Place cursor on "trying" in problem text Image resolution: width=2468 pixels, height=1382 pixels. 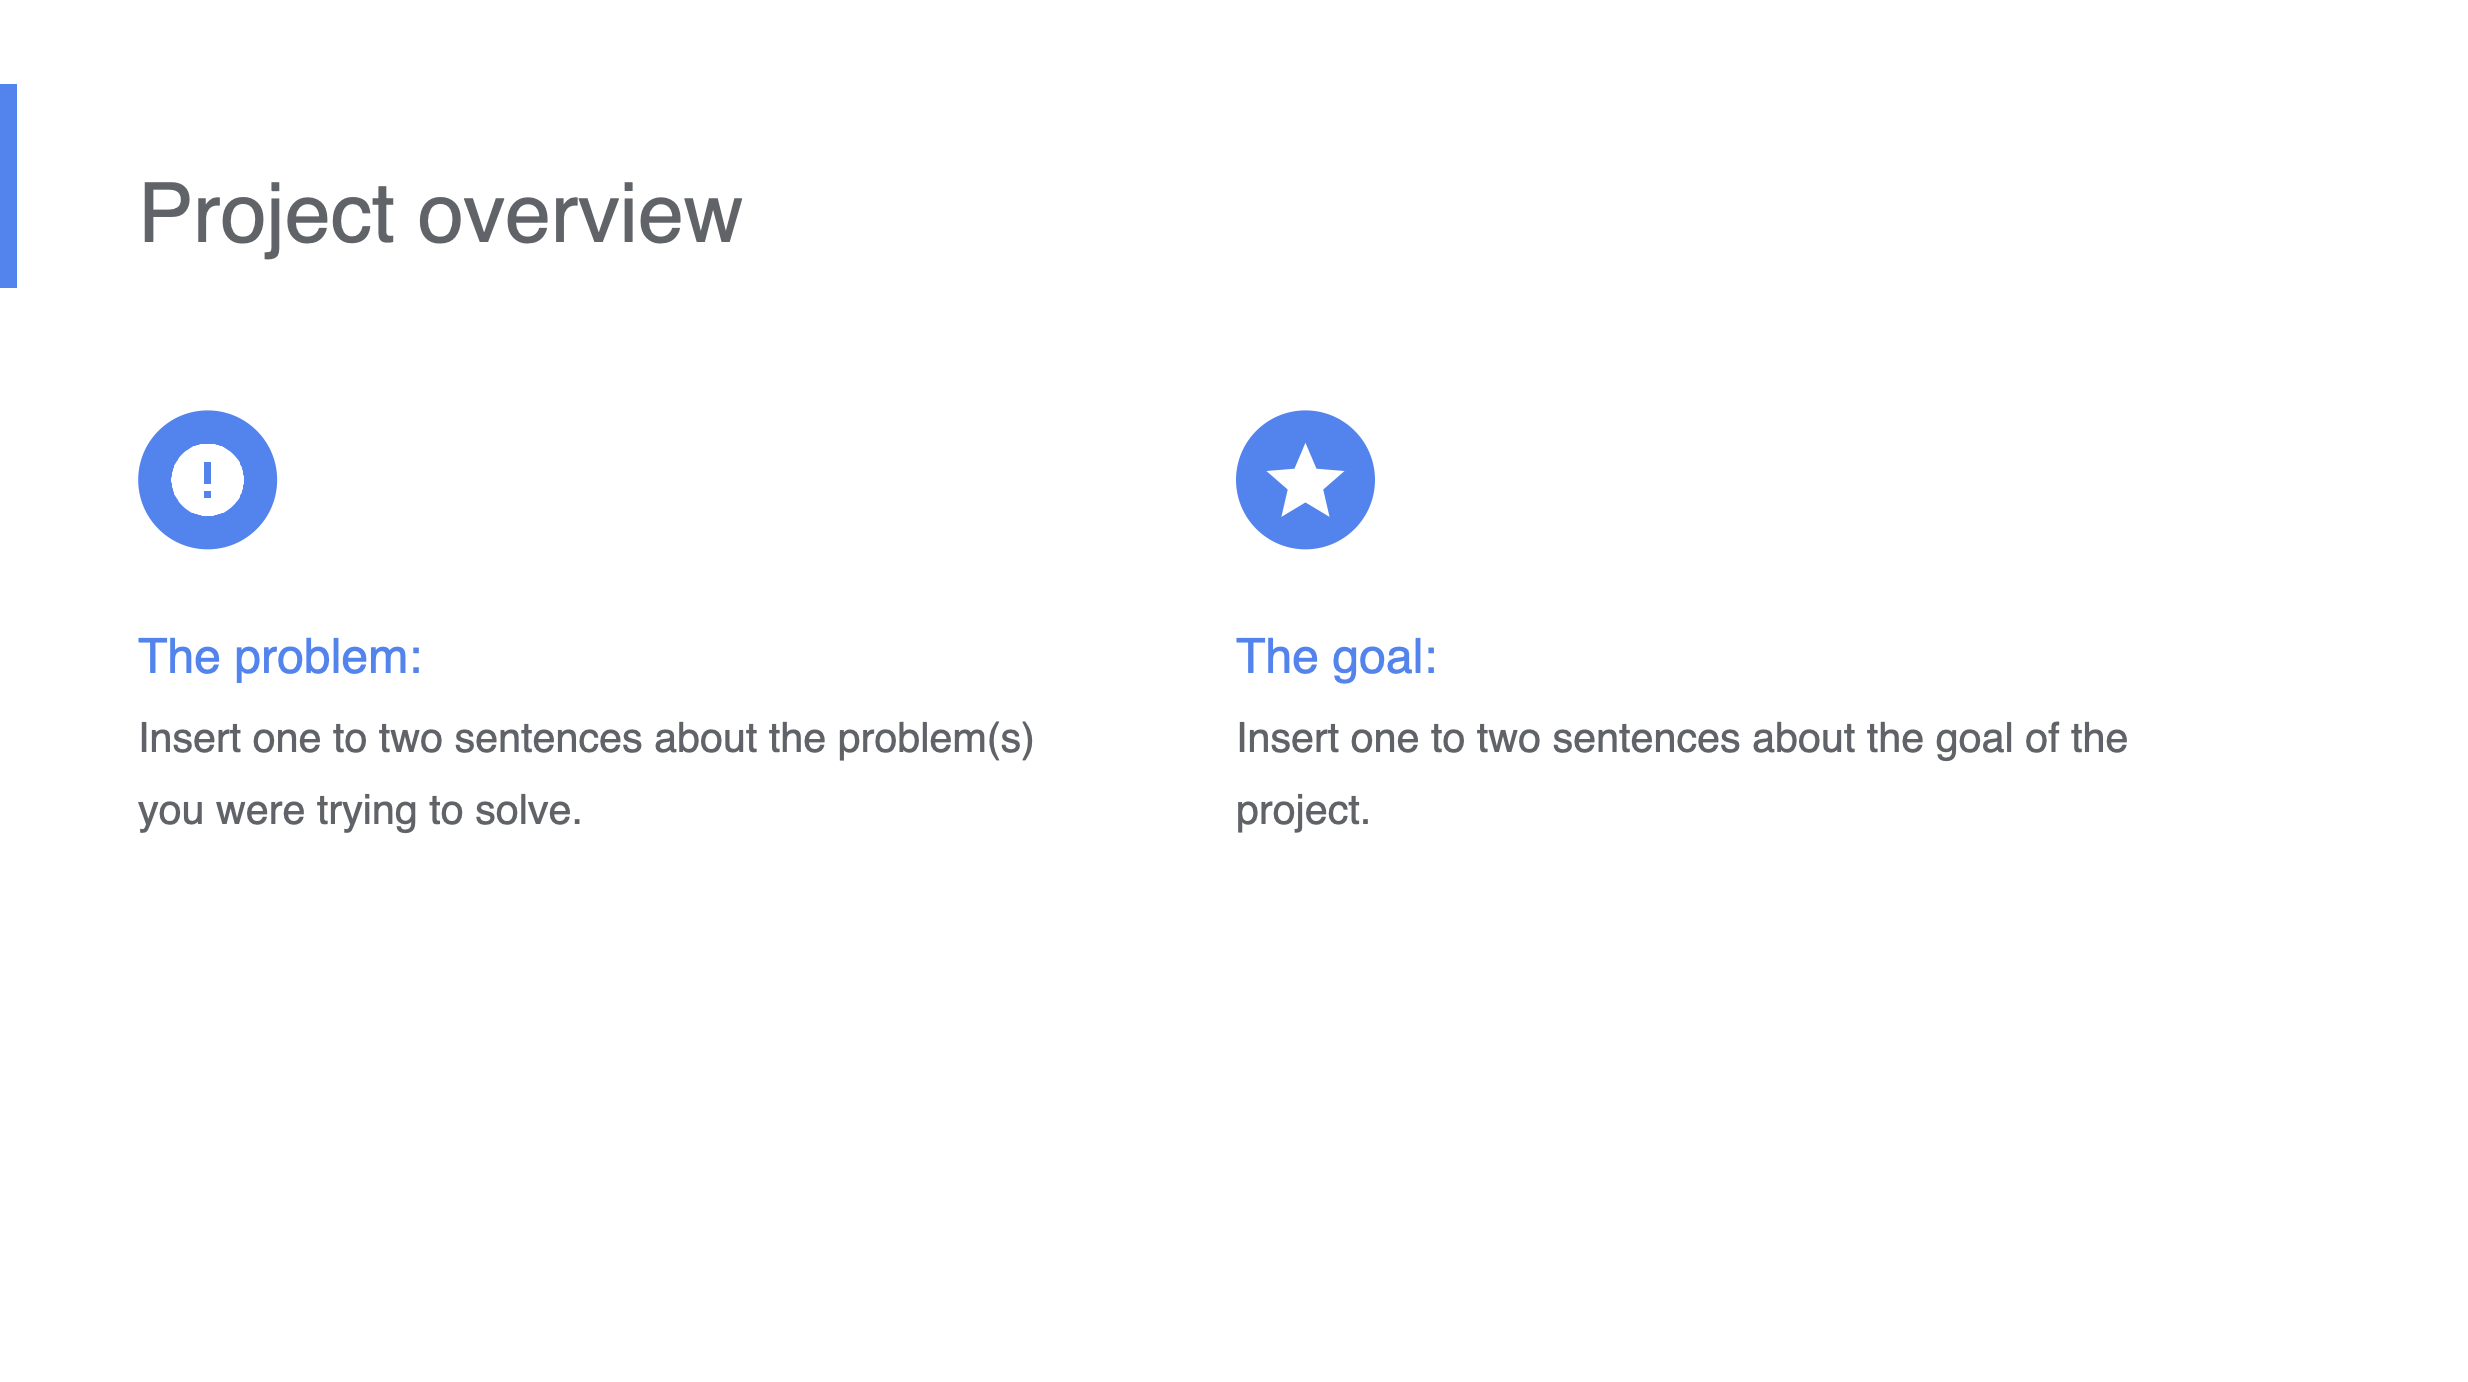pyautogui.click(x=366, y=811)
